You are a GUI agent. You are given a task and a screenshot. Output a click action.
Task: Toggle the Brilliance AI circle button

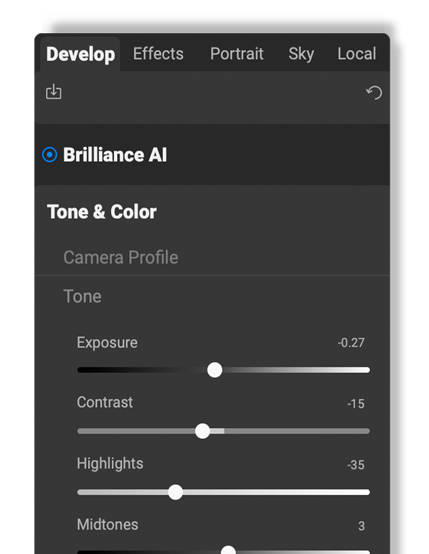click(49, 155)
